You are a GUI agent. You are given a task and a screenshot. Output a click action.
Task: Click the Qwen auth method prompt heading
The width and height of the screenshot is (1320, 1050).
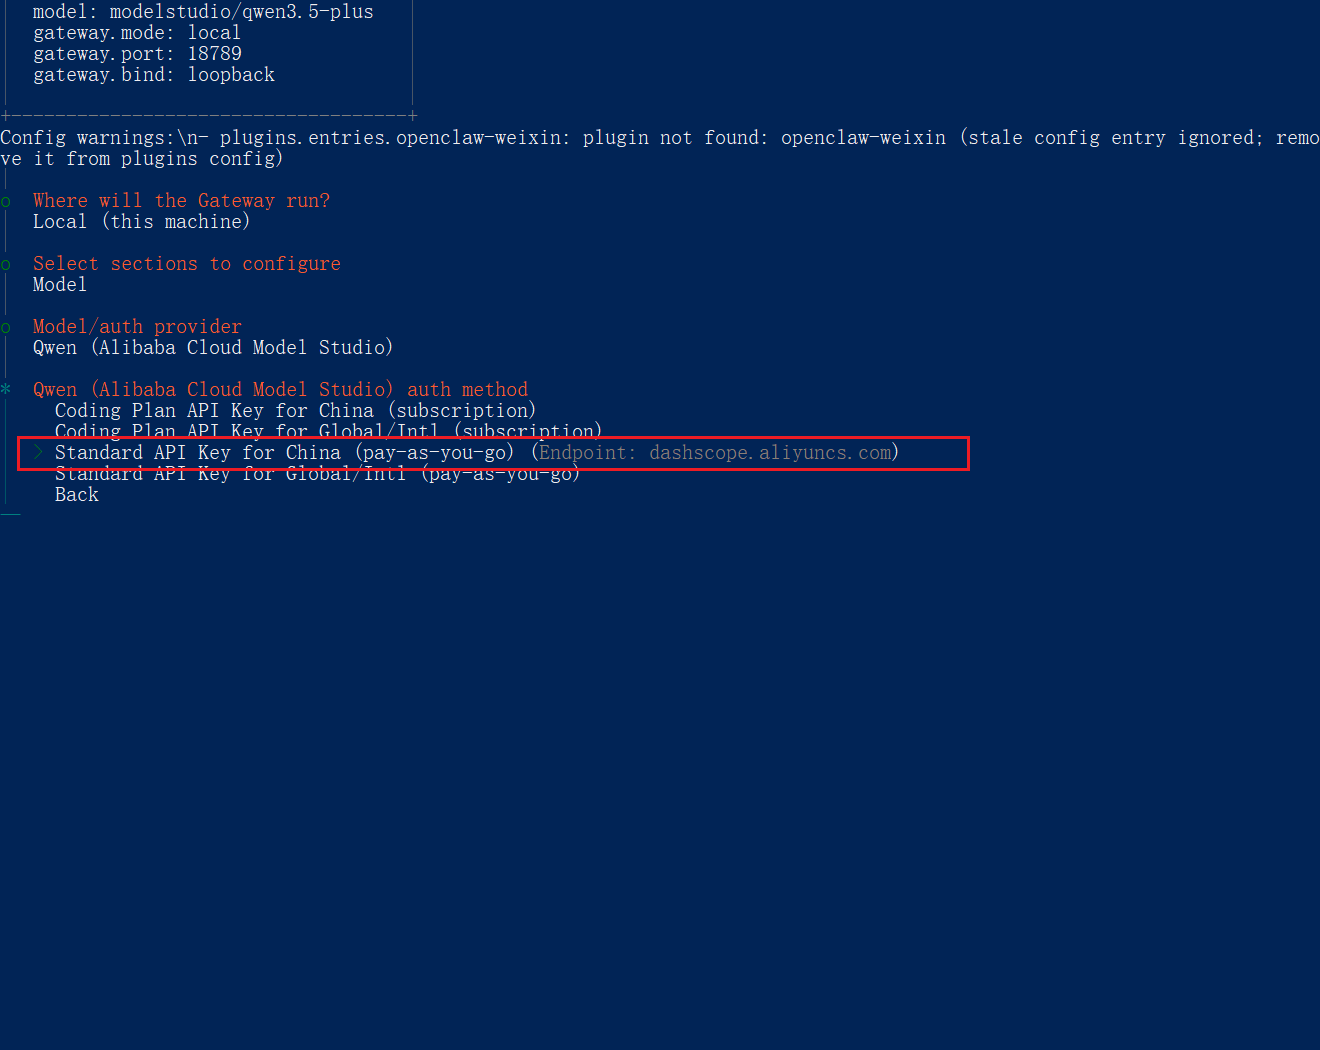pos(280,390)
